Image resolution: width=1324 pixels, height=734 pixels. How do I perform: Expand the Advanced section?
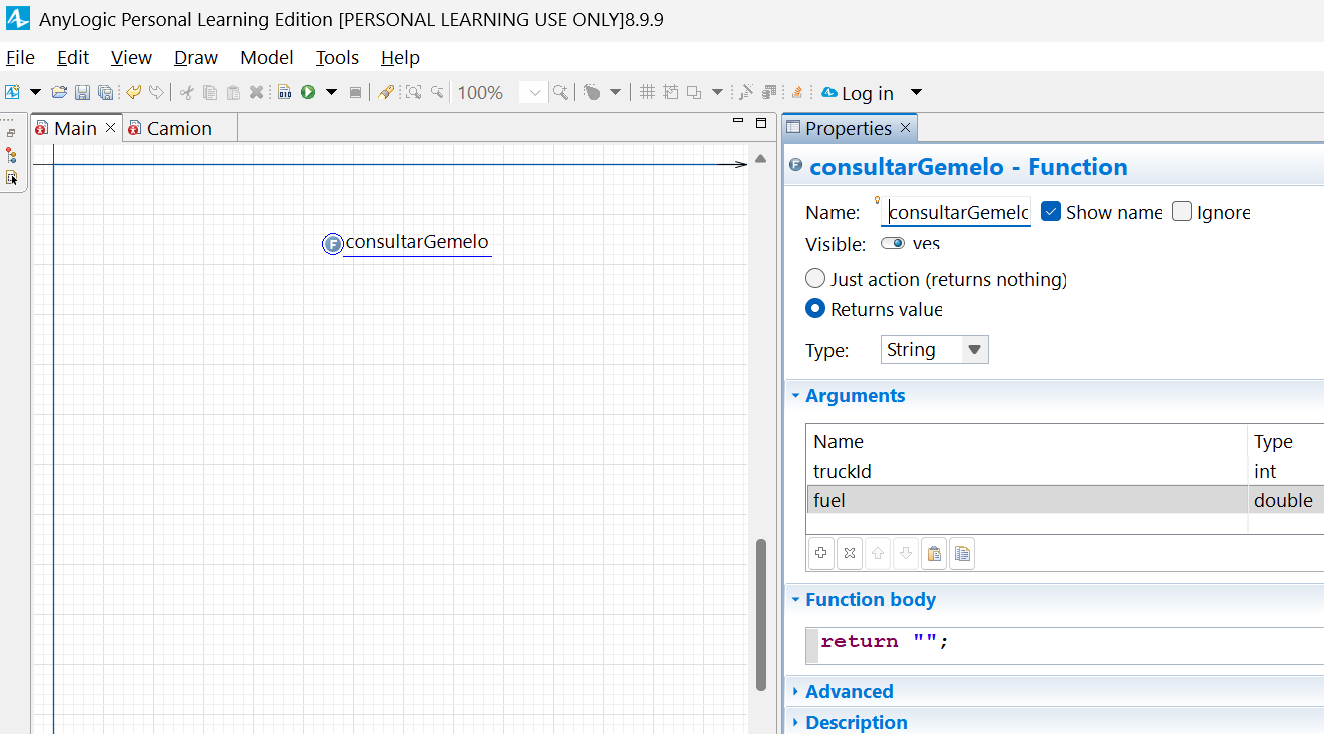coord(796,691)
